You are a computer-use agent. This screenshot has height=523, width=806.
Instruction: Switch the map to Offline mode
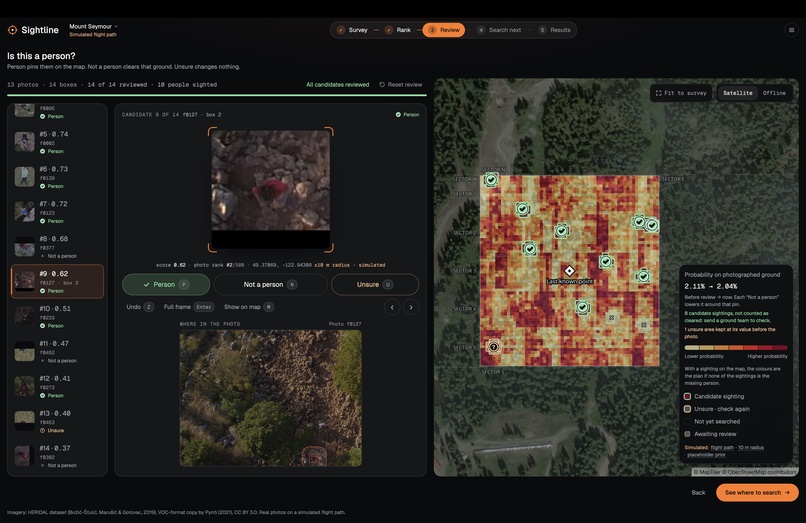[x=774, y=93]
